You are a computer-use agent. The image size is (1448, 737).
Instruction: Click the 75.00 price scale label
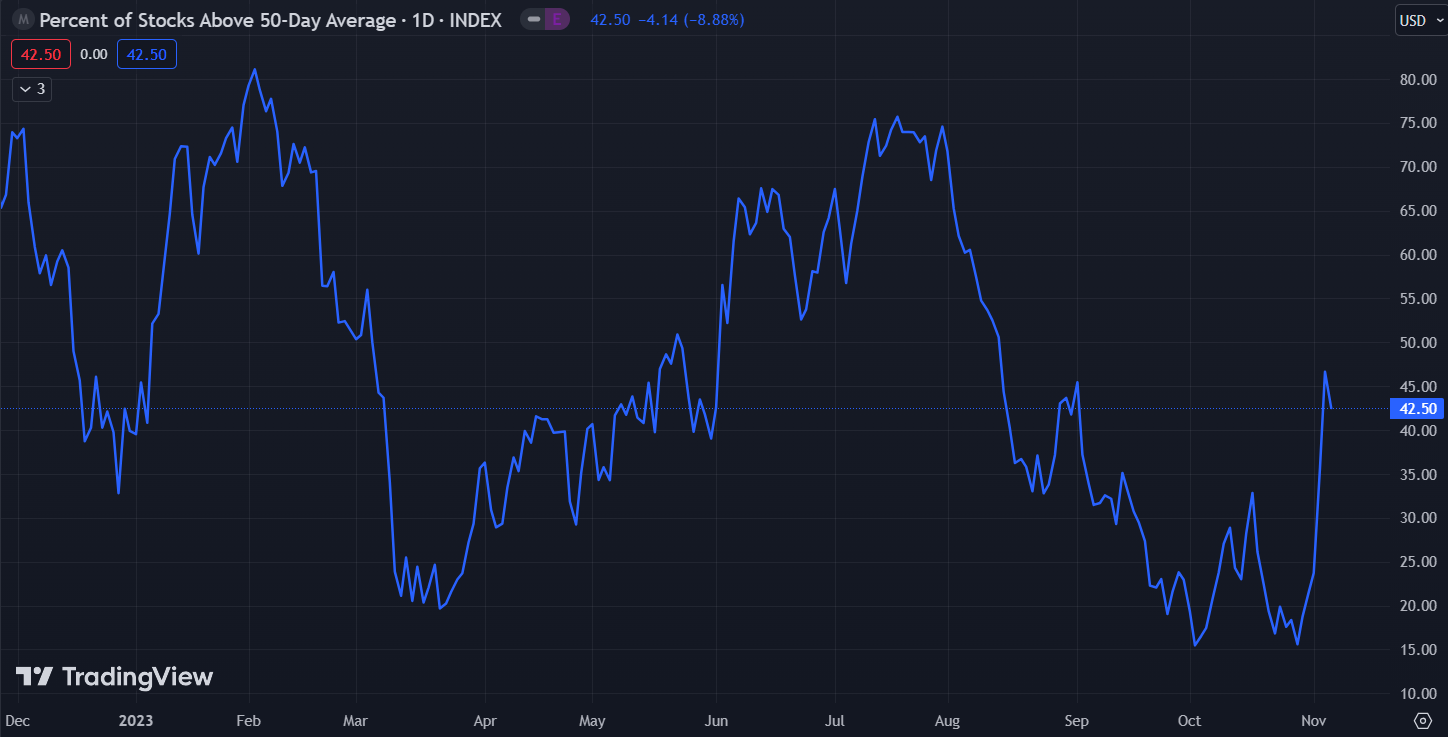(1417, 123)
